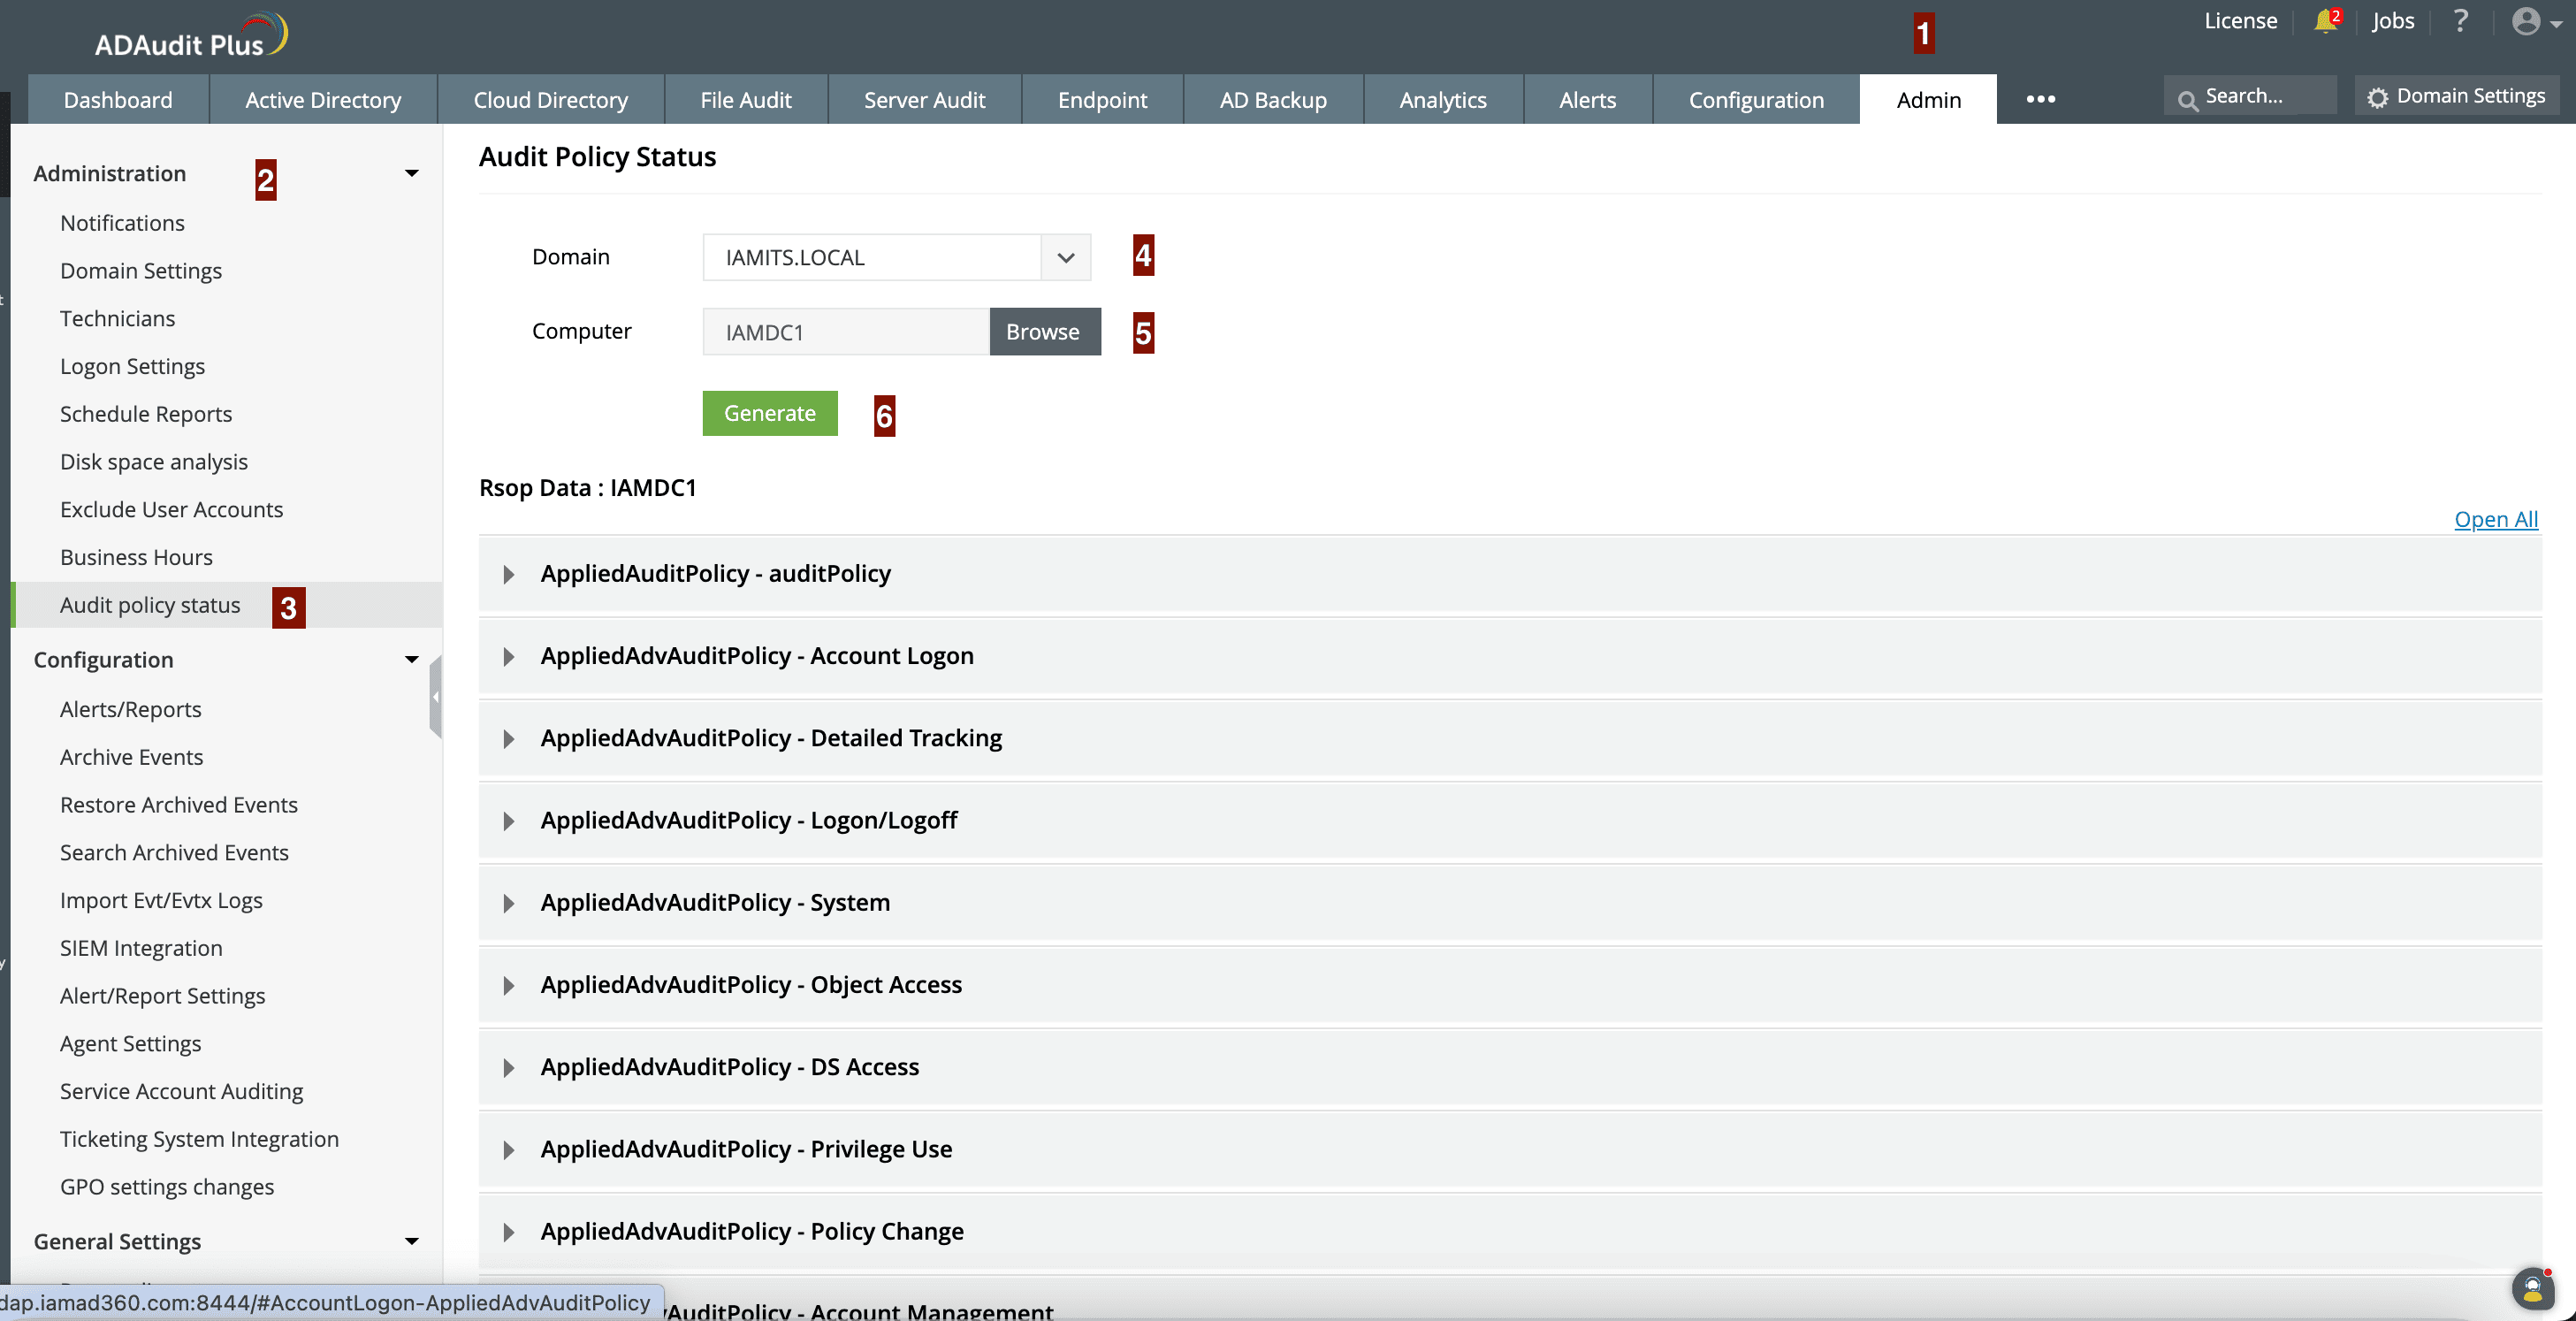Click the Domain Settings gear icon

(x=2378, y=98)
